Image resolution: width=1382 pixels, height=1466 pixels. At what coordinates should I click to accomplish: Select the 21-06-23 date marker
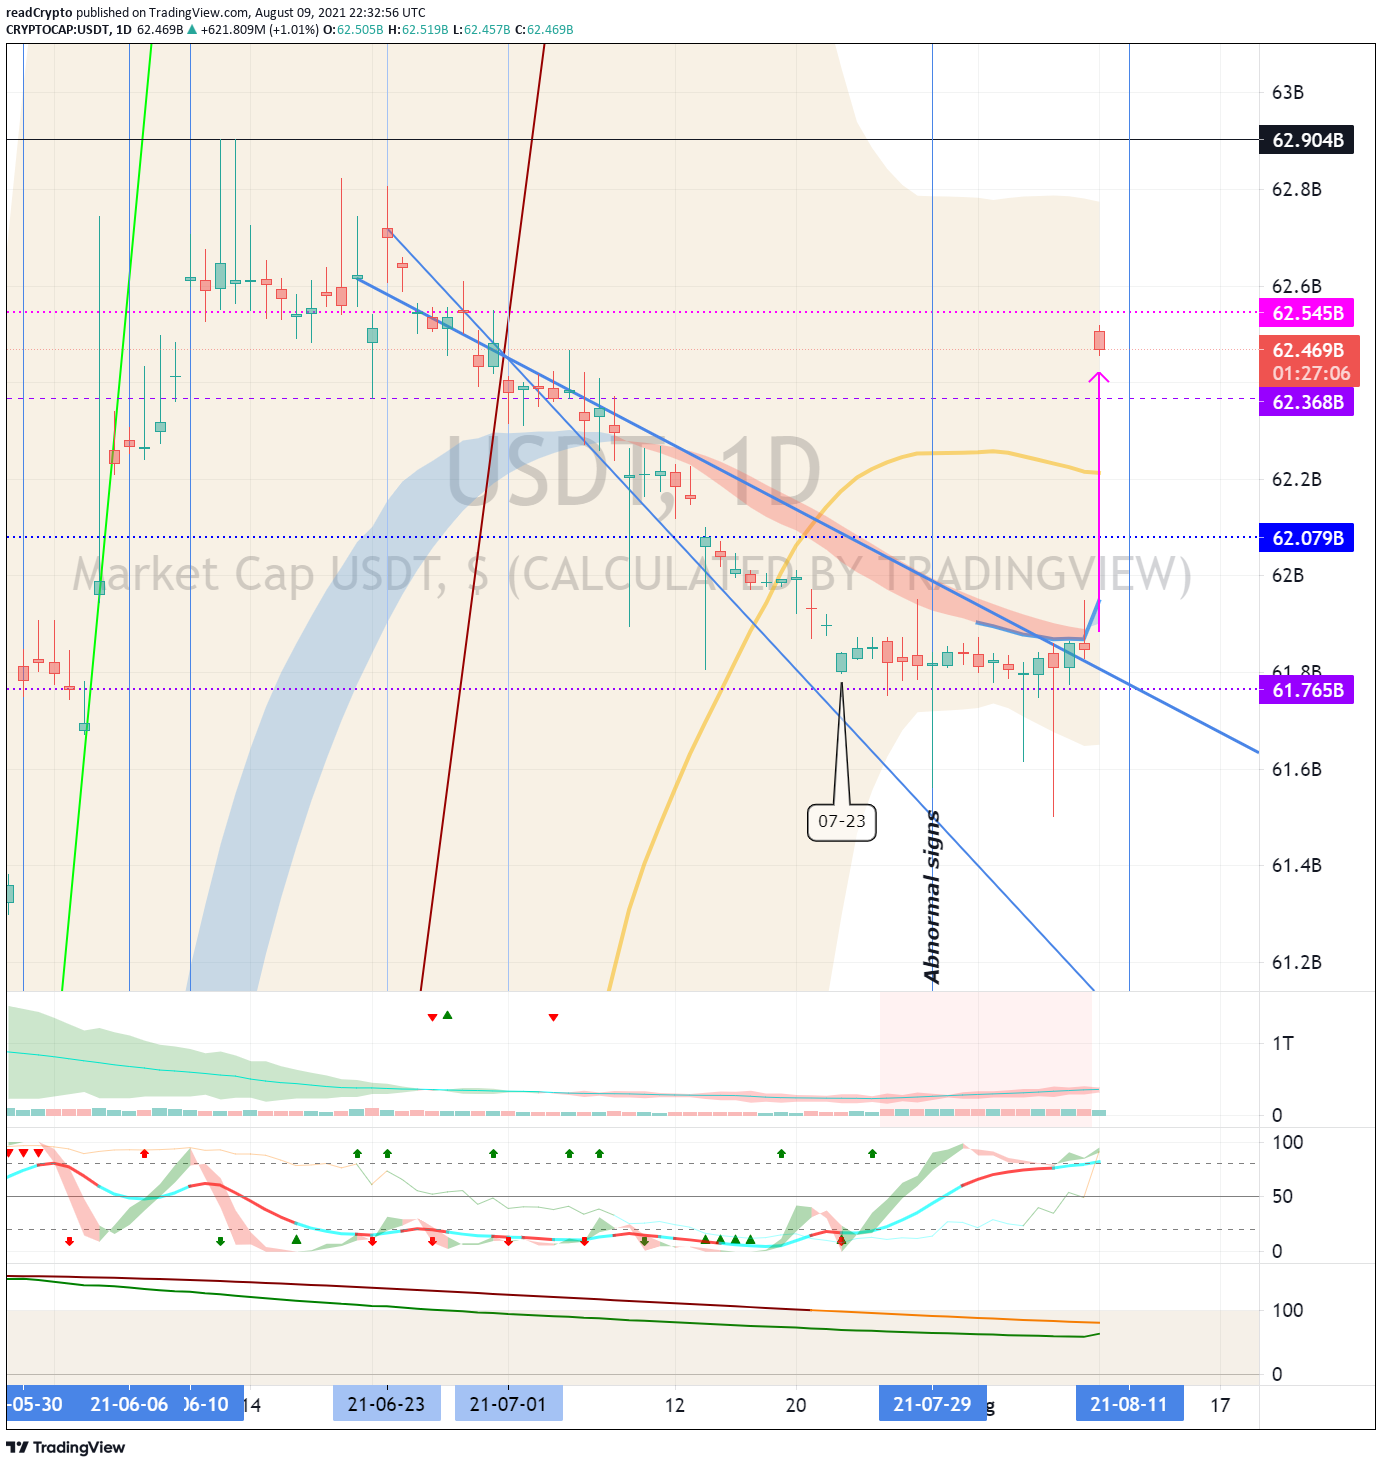click(386, 1404)
